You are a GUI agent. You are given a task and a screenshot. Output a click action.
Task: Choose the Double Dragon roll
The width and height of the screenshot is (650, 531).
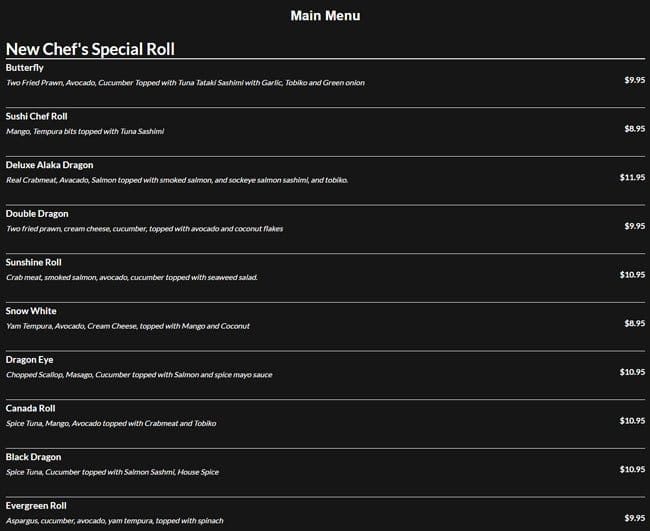tap(37, 214)
